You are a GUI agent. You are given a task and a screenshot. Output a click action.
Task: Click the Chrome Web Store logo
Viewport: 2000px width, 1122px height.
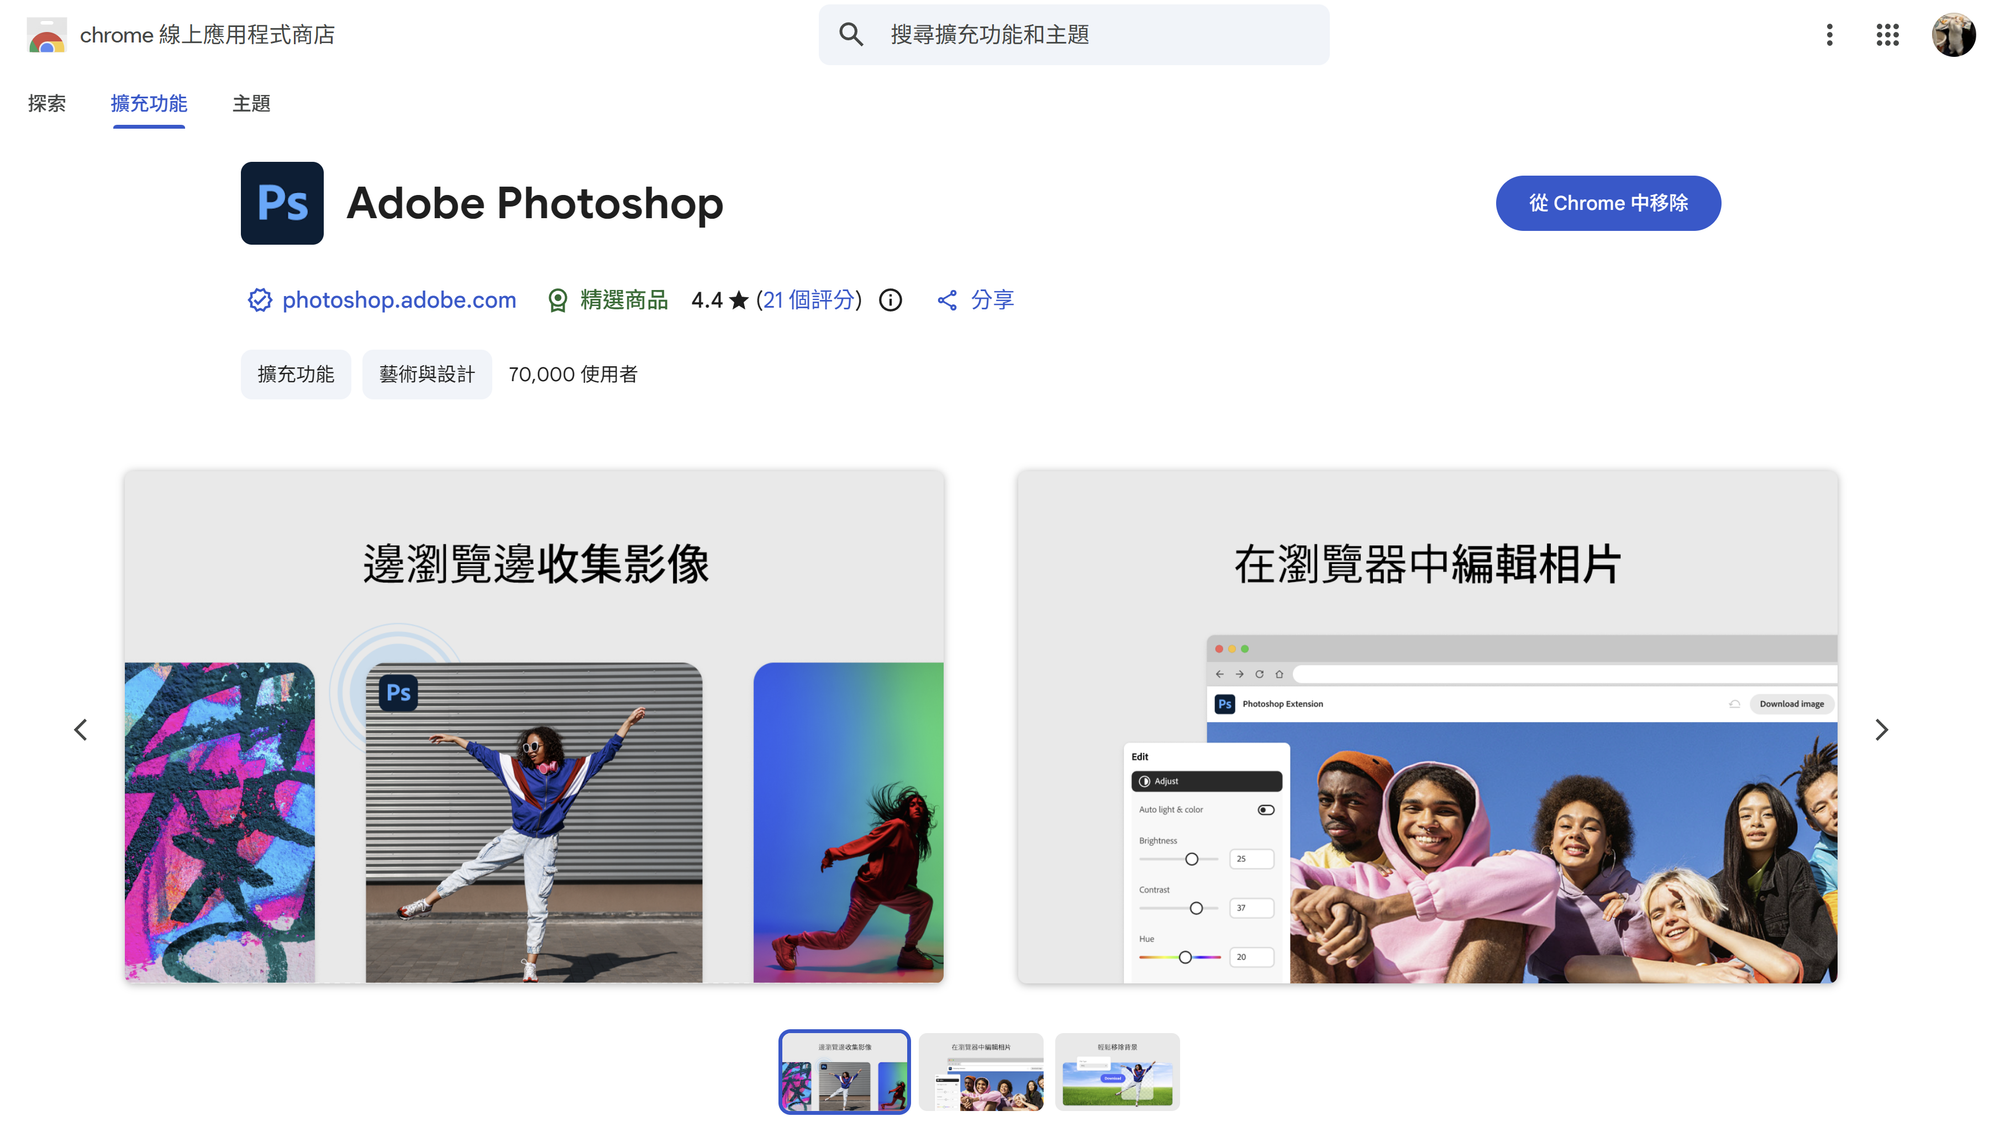tap(46, 35)
